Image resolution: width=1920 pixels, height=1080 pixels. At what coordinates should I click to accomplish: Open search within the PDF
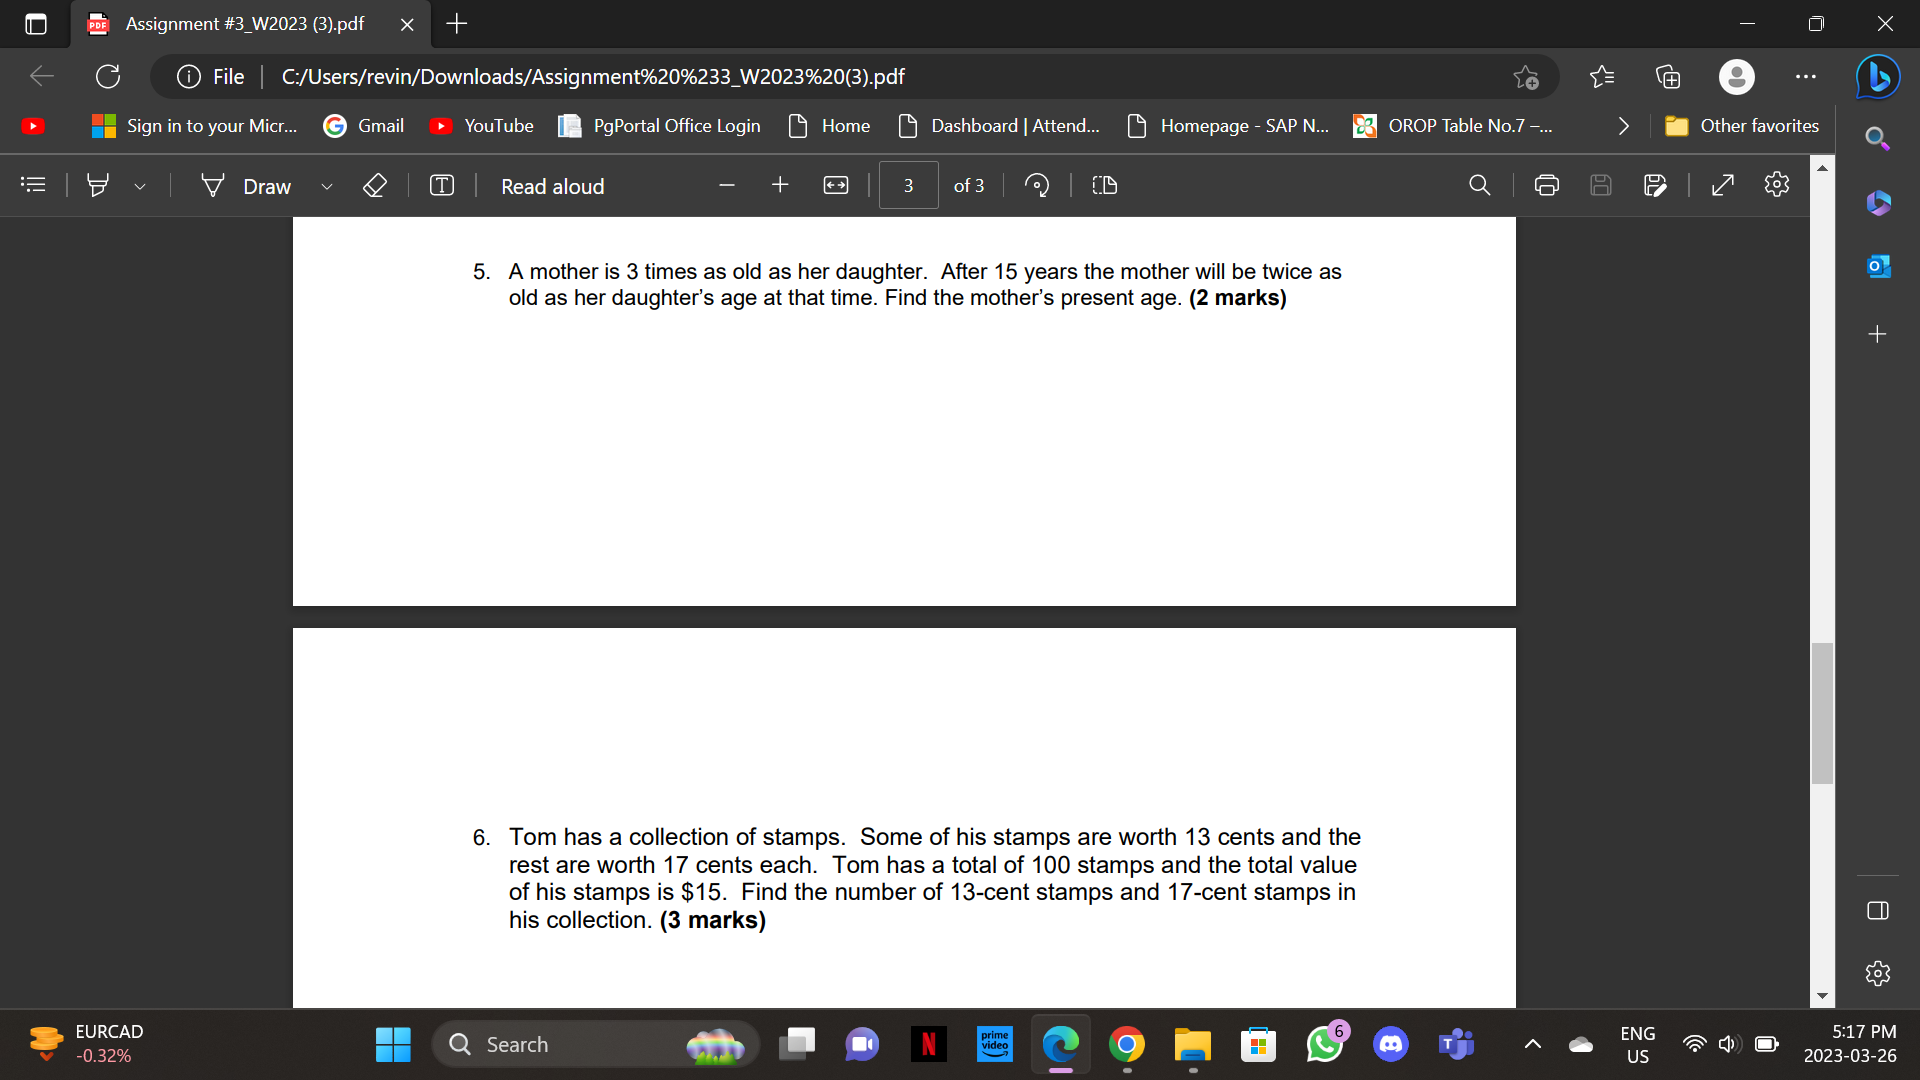(1480, 185)
